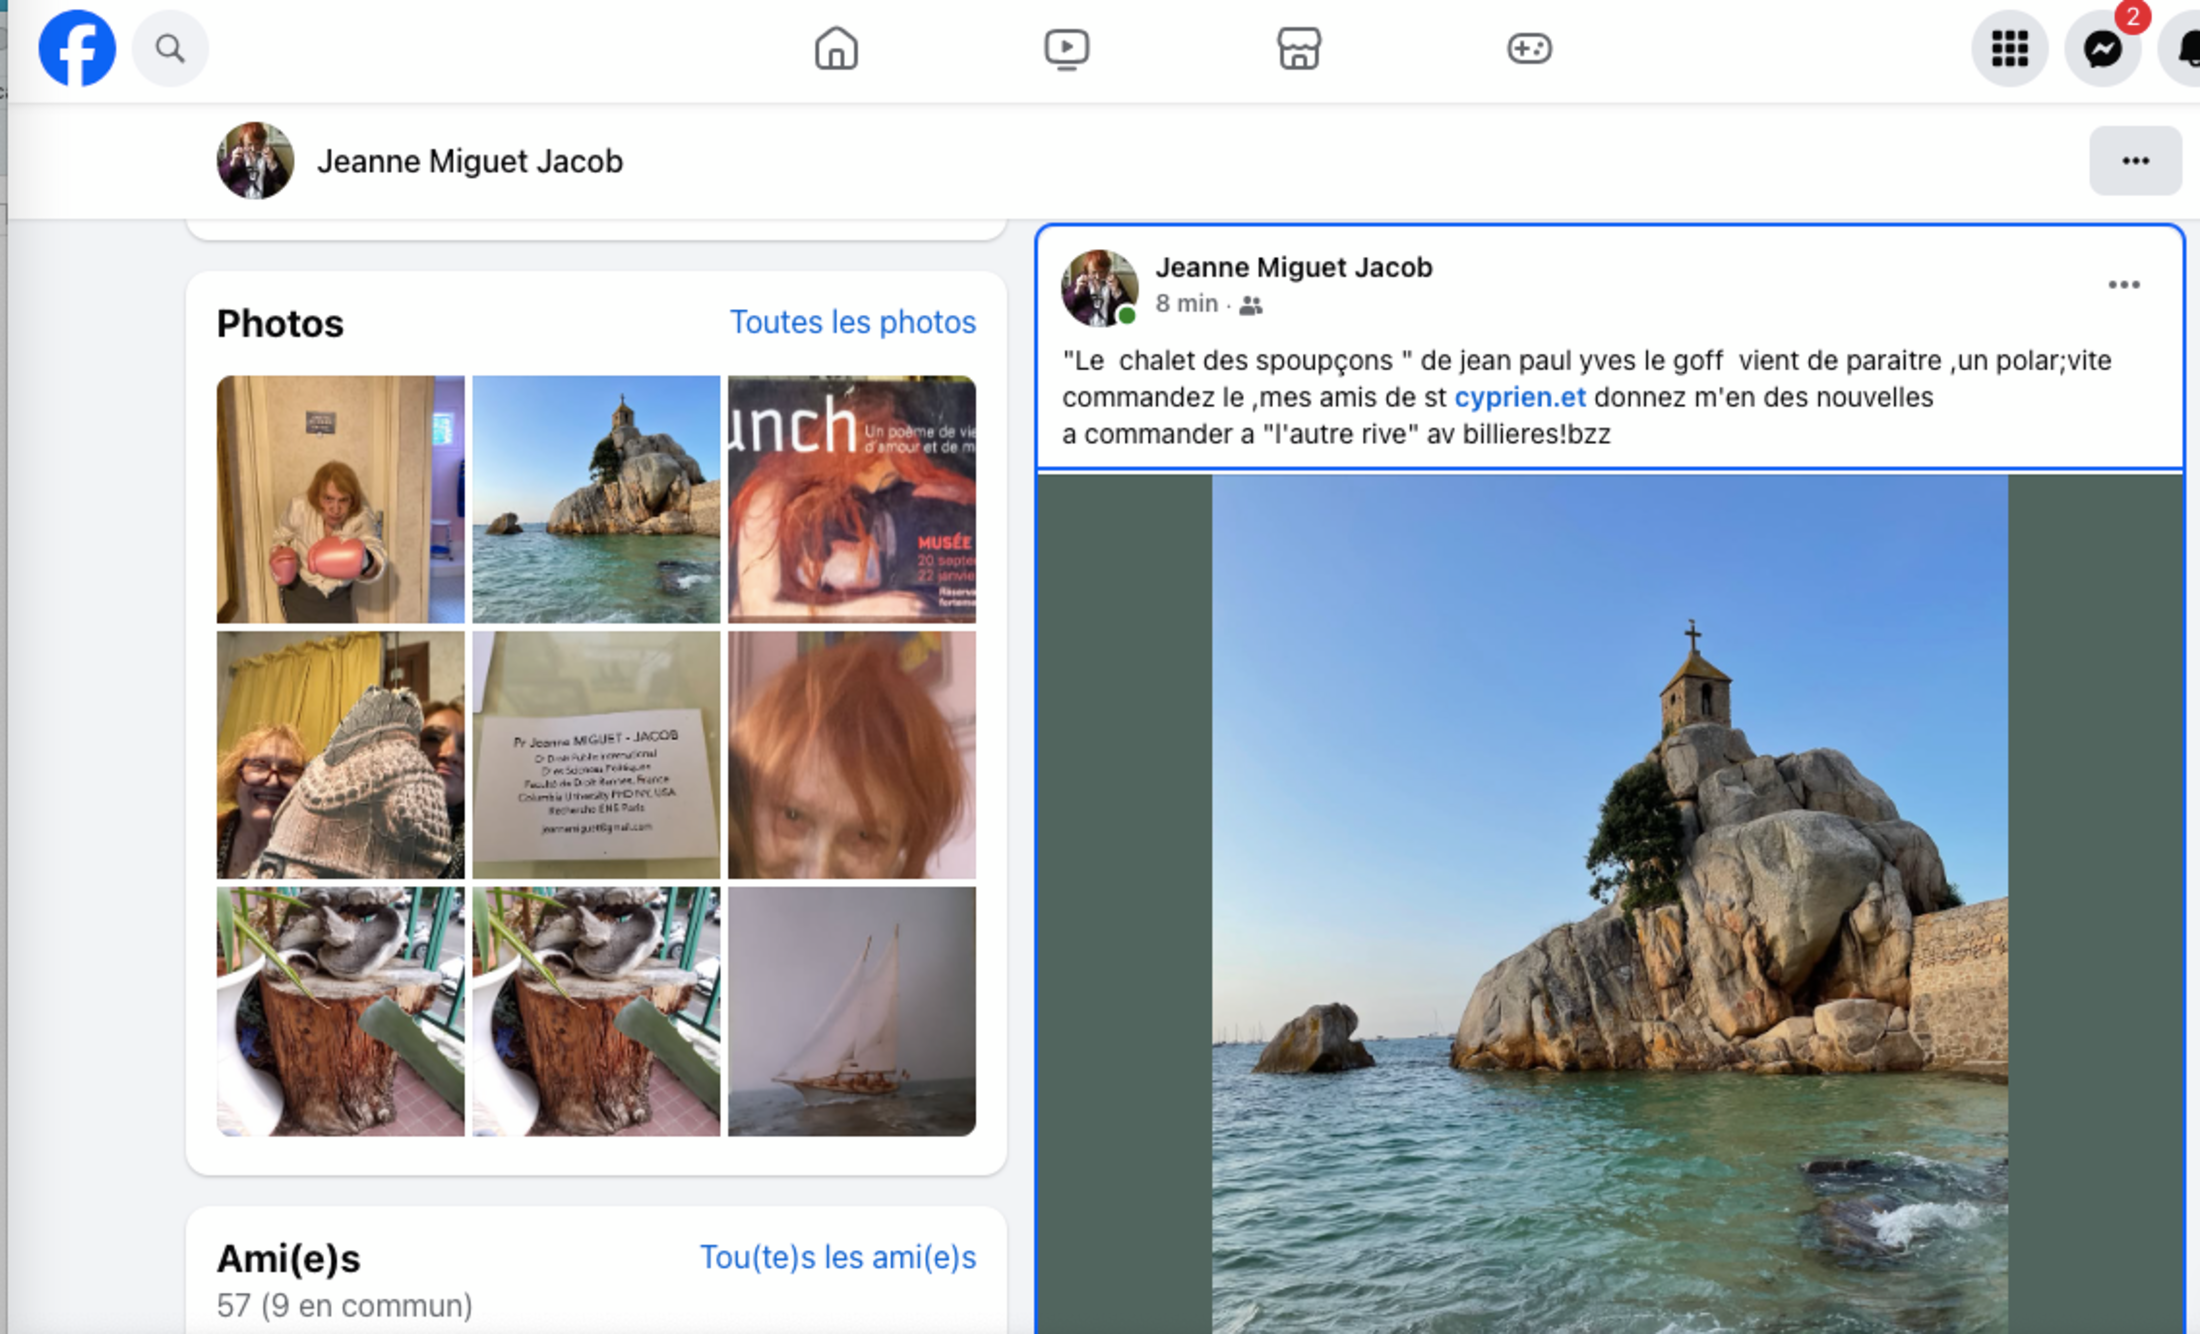The image size is (2200, 1334).
Task: Open the notifications bell
Action: (x=2183, y=48)
